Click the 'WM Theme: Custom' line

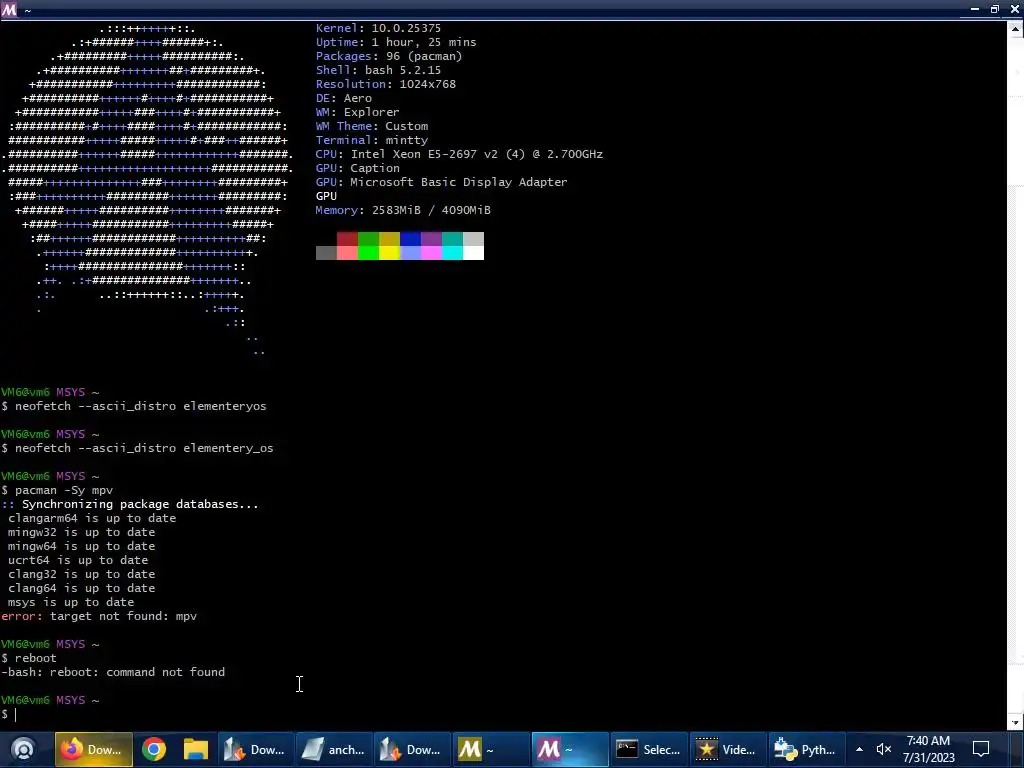[372, 126]
